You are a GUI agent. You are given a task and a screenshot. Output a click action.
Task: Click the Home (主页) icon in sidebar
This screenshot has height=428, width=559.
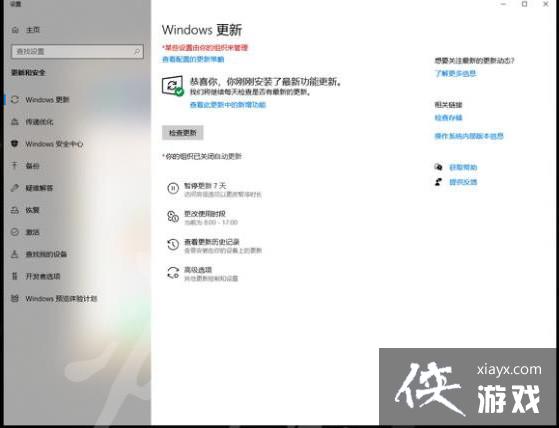15,30
